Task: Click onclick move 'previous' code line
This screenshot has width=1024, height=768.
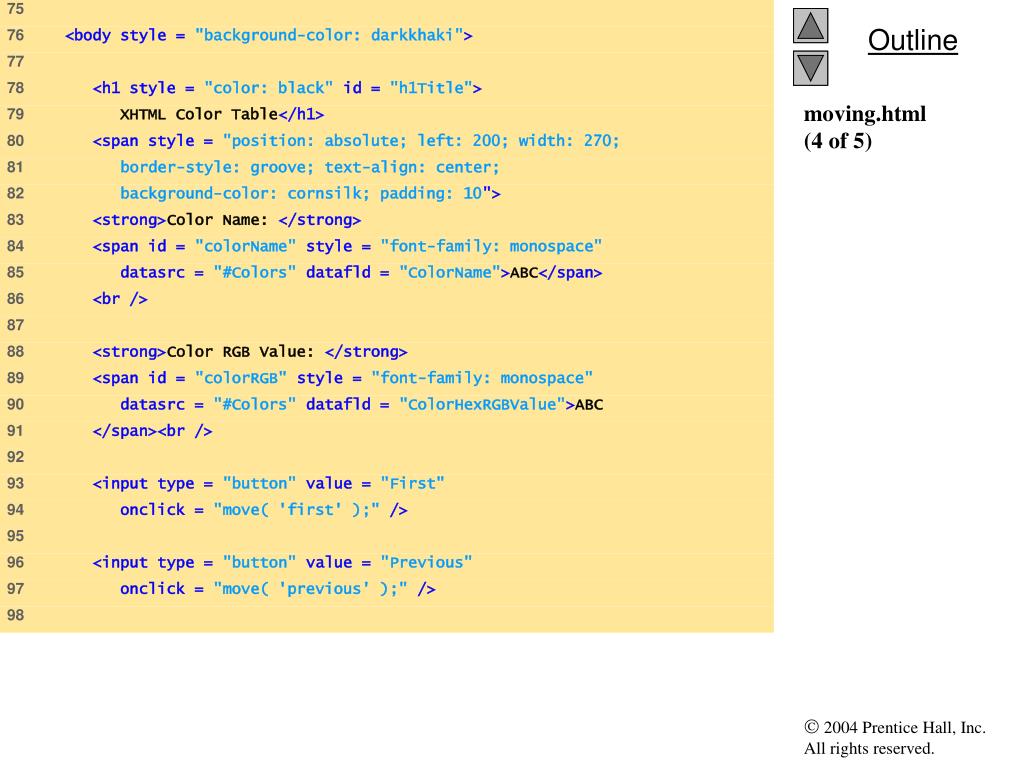Action: tap(278, 589)
